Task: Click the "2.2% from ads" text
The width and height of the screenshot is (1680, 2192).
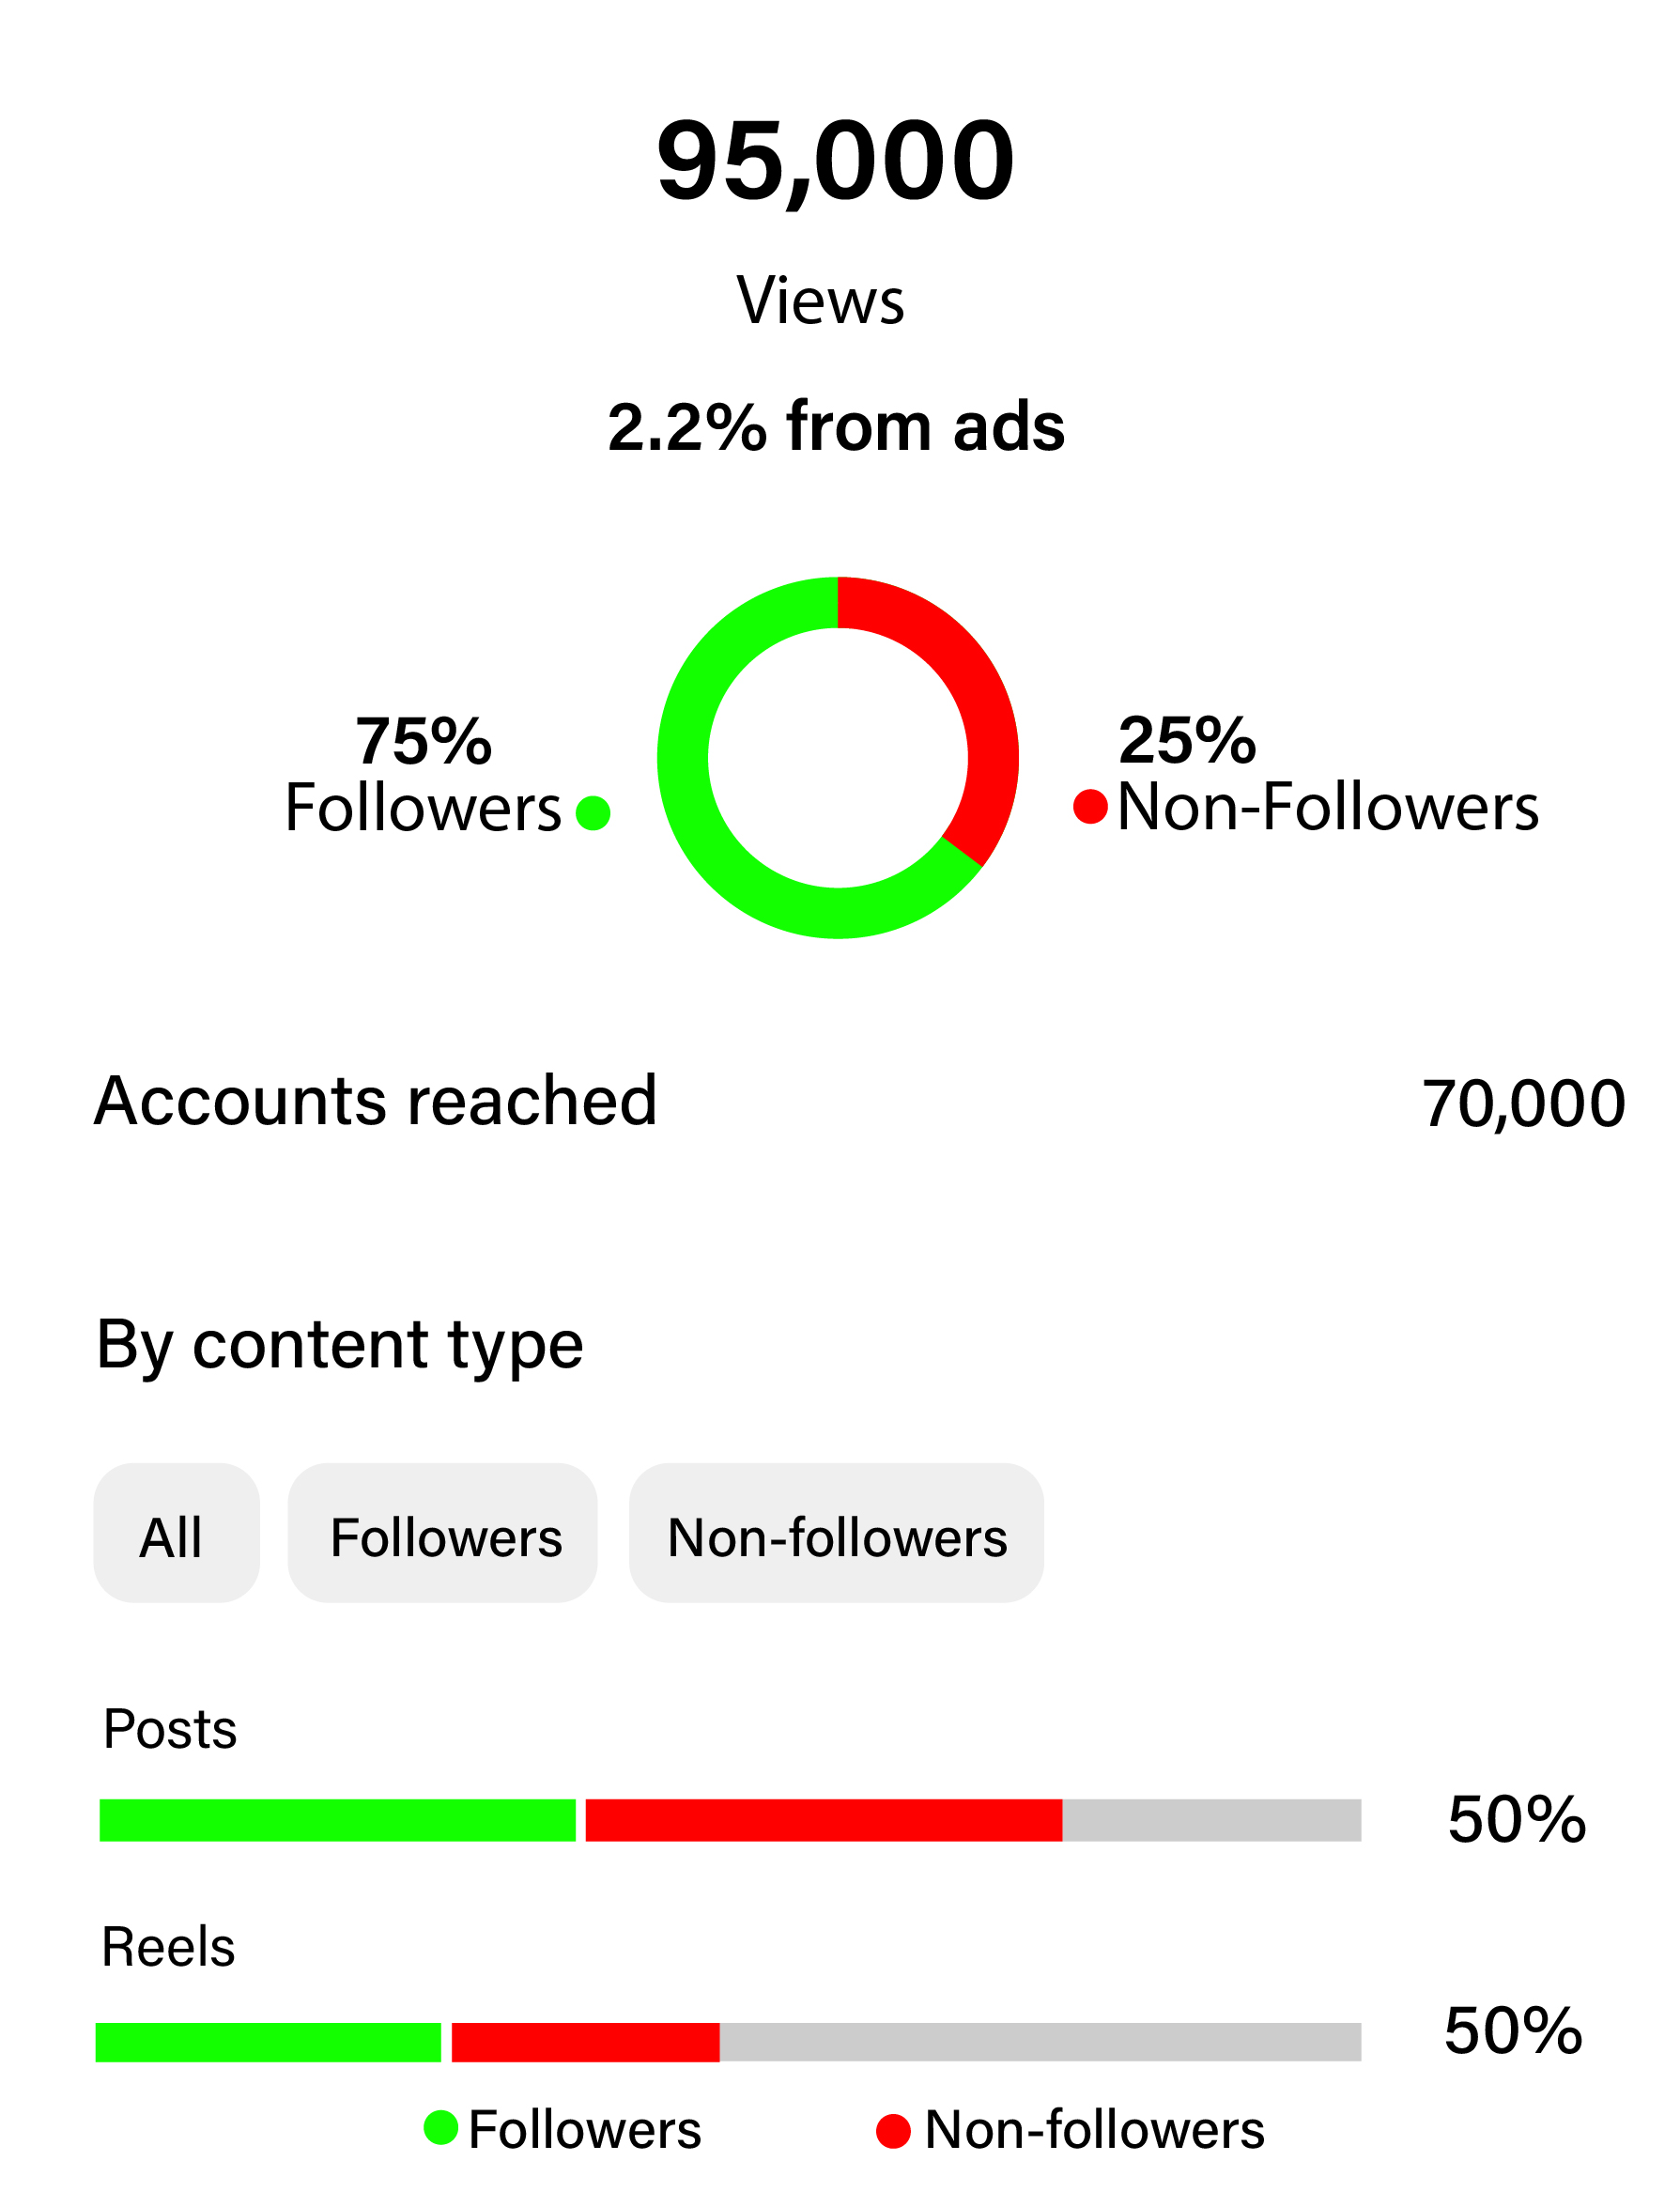Action: [x=836, y=427]
